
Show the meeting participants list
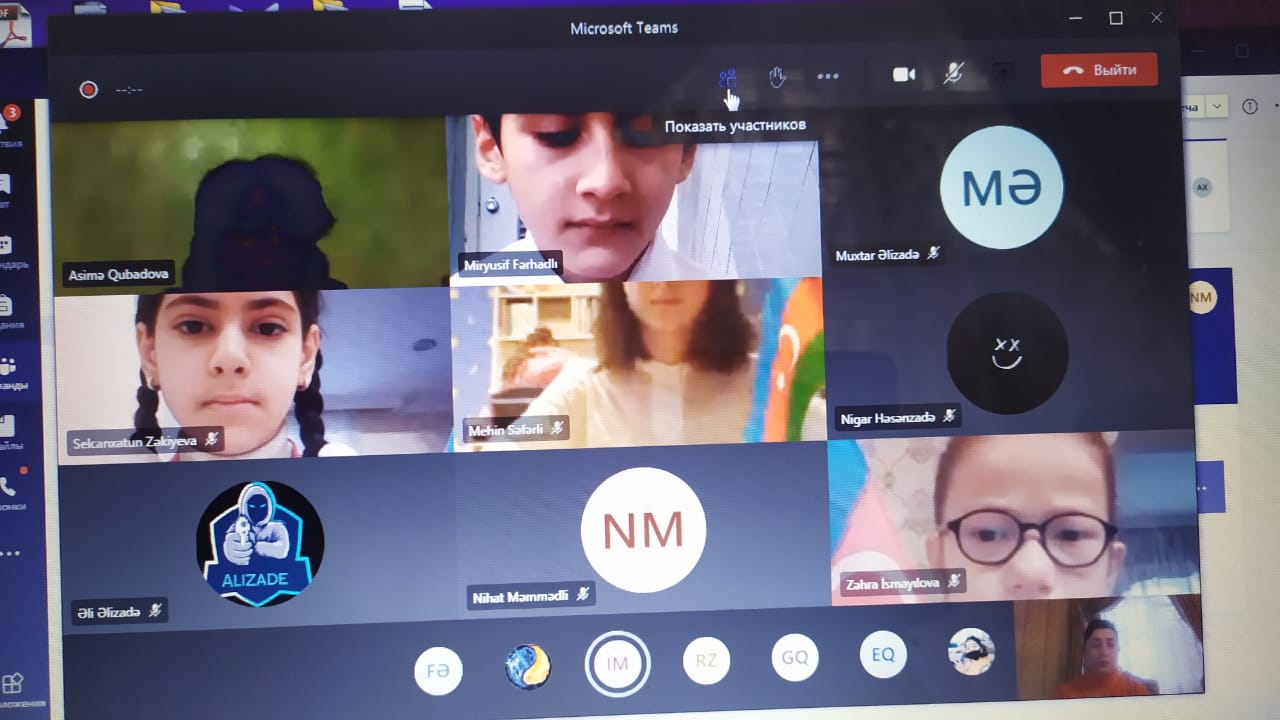[727, 78]
